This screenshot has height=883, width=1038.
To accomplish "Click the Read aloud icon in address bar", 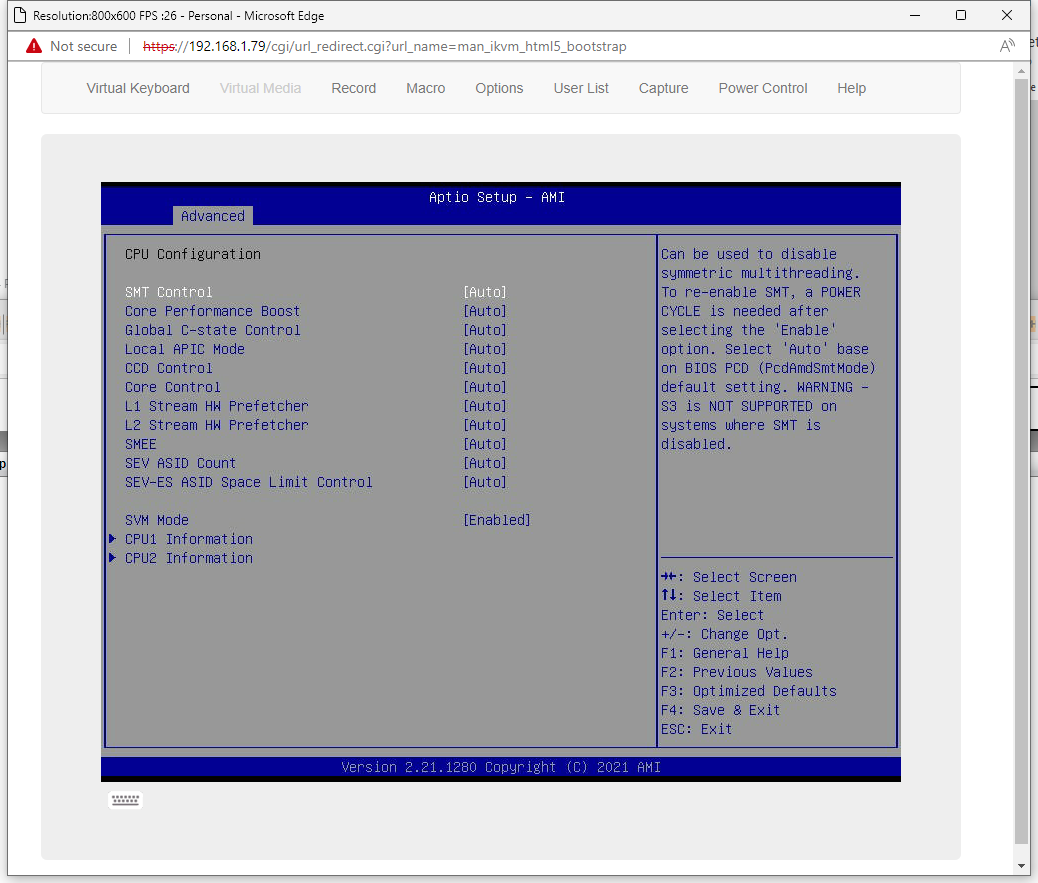I will 1007,46.
